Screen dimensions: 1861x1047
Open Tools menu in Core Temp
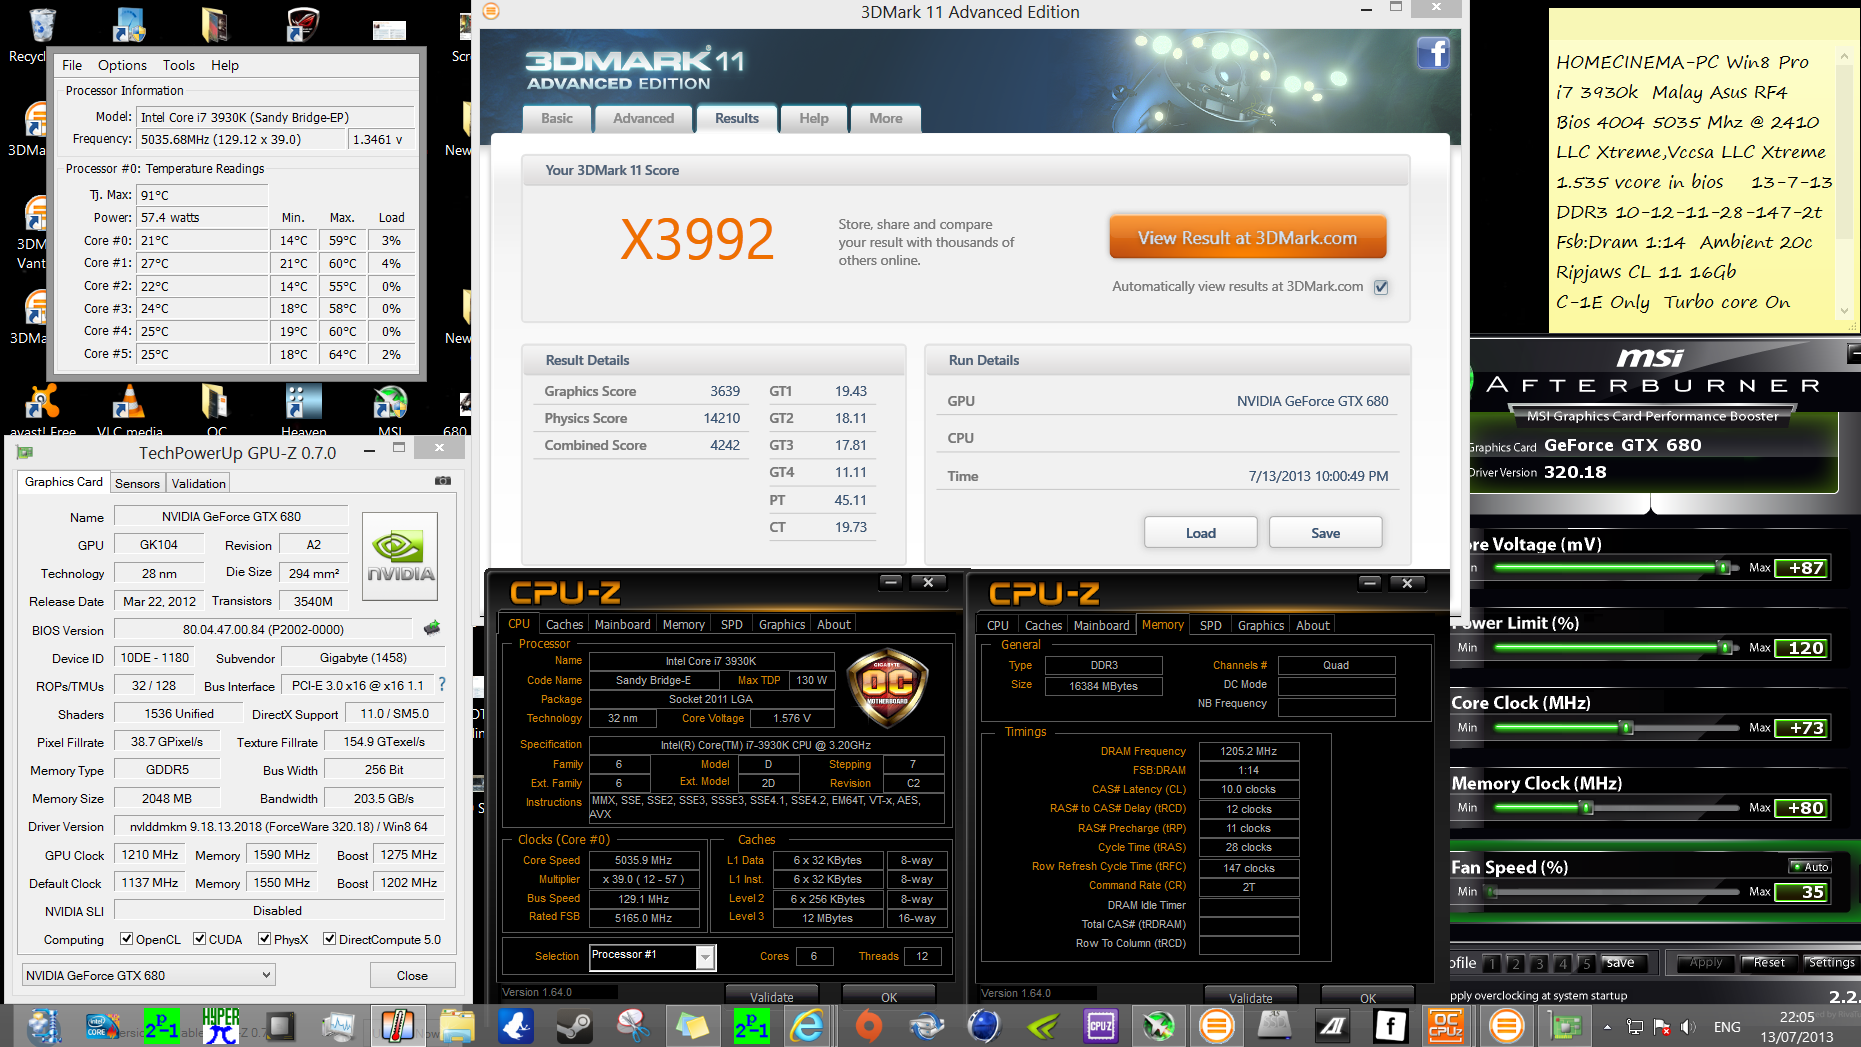tap(179, 65)
